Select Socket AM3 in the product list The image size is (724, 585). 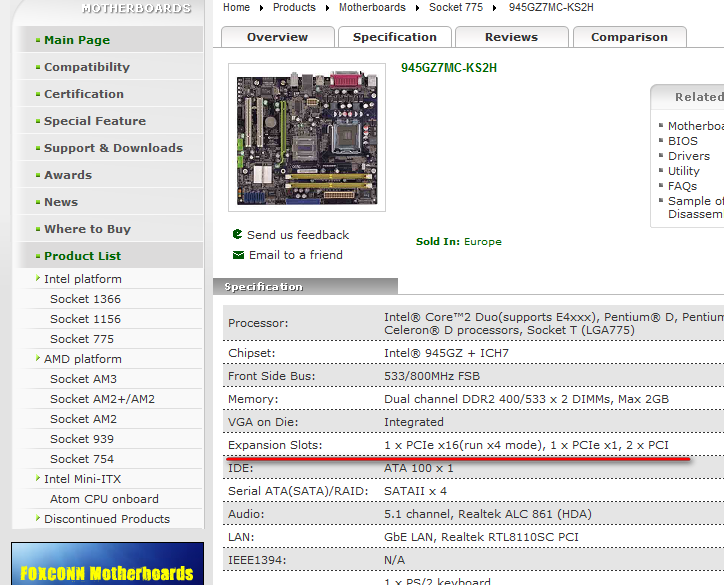[x=84, y=379]
